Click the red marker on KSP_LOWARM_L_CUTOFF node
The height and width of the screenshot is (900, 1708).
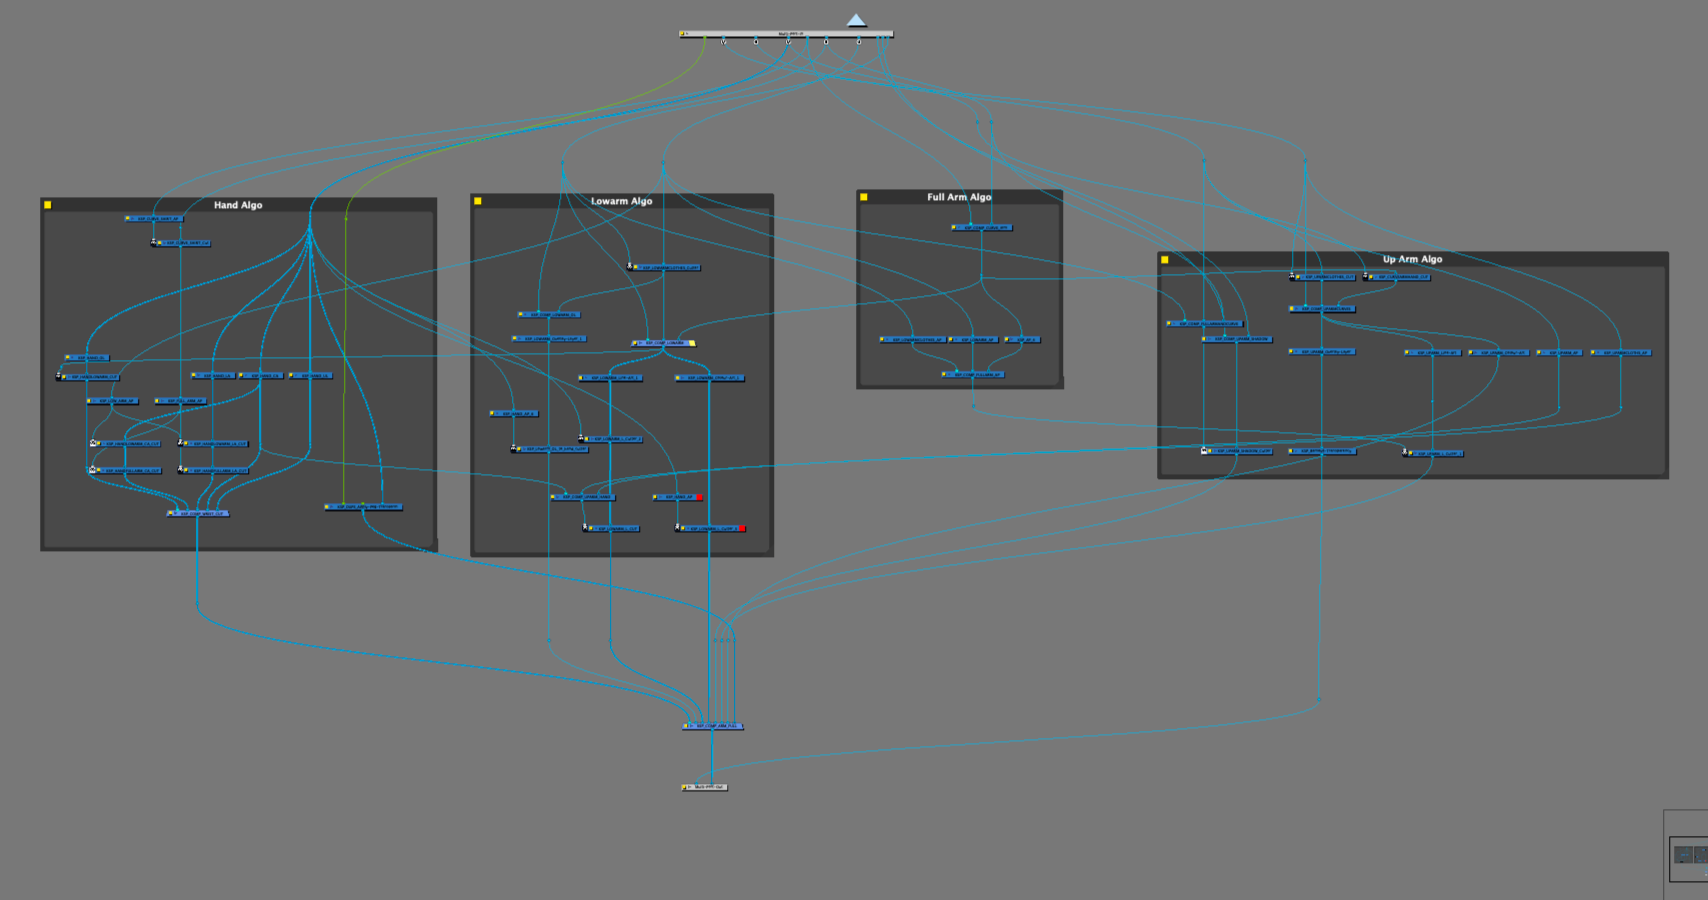pyautogui.click(x=741, y=527)
